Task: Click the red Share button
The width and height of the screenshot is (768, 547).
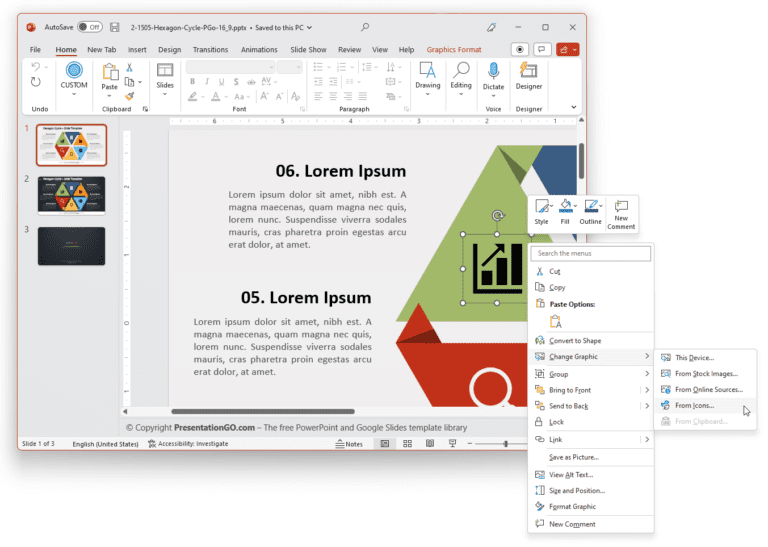Action: coord(567,49)
